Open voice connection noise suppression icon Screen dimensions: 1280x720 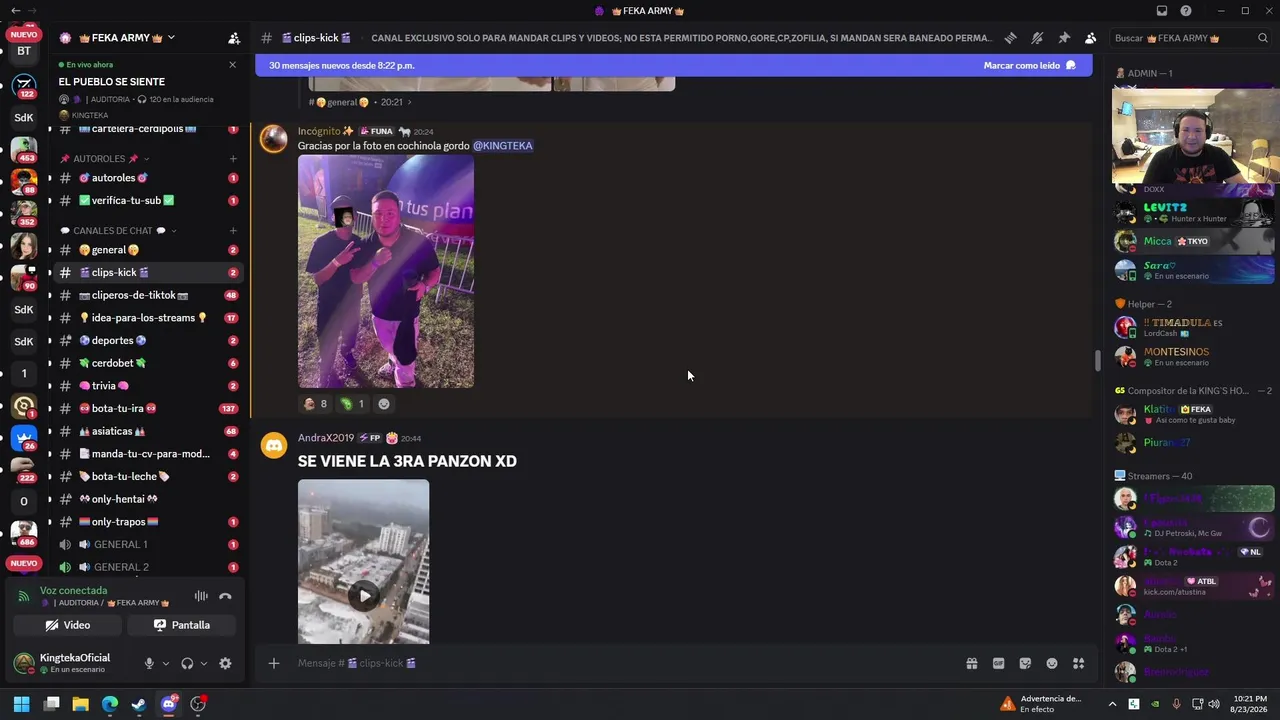click(x=201, y=596)
